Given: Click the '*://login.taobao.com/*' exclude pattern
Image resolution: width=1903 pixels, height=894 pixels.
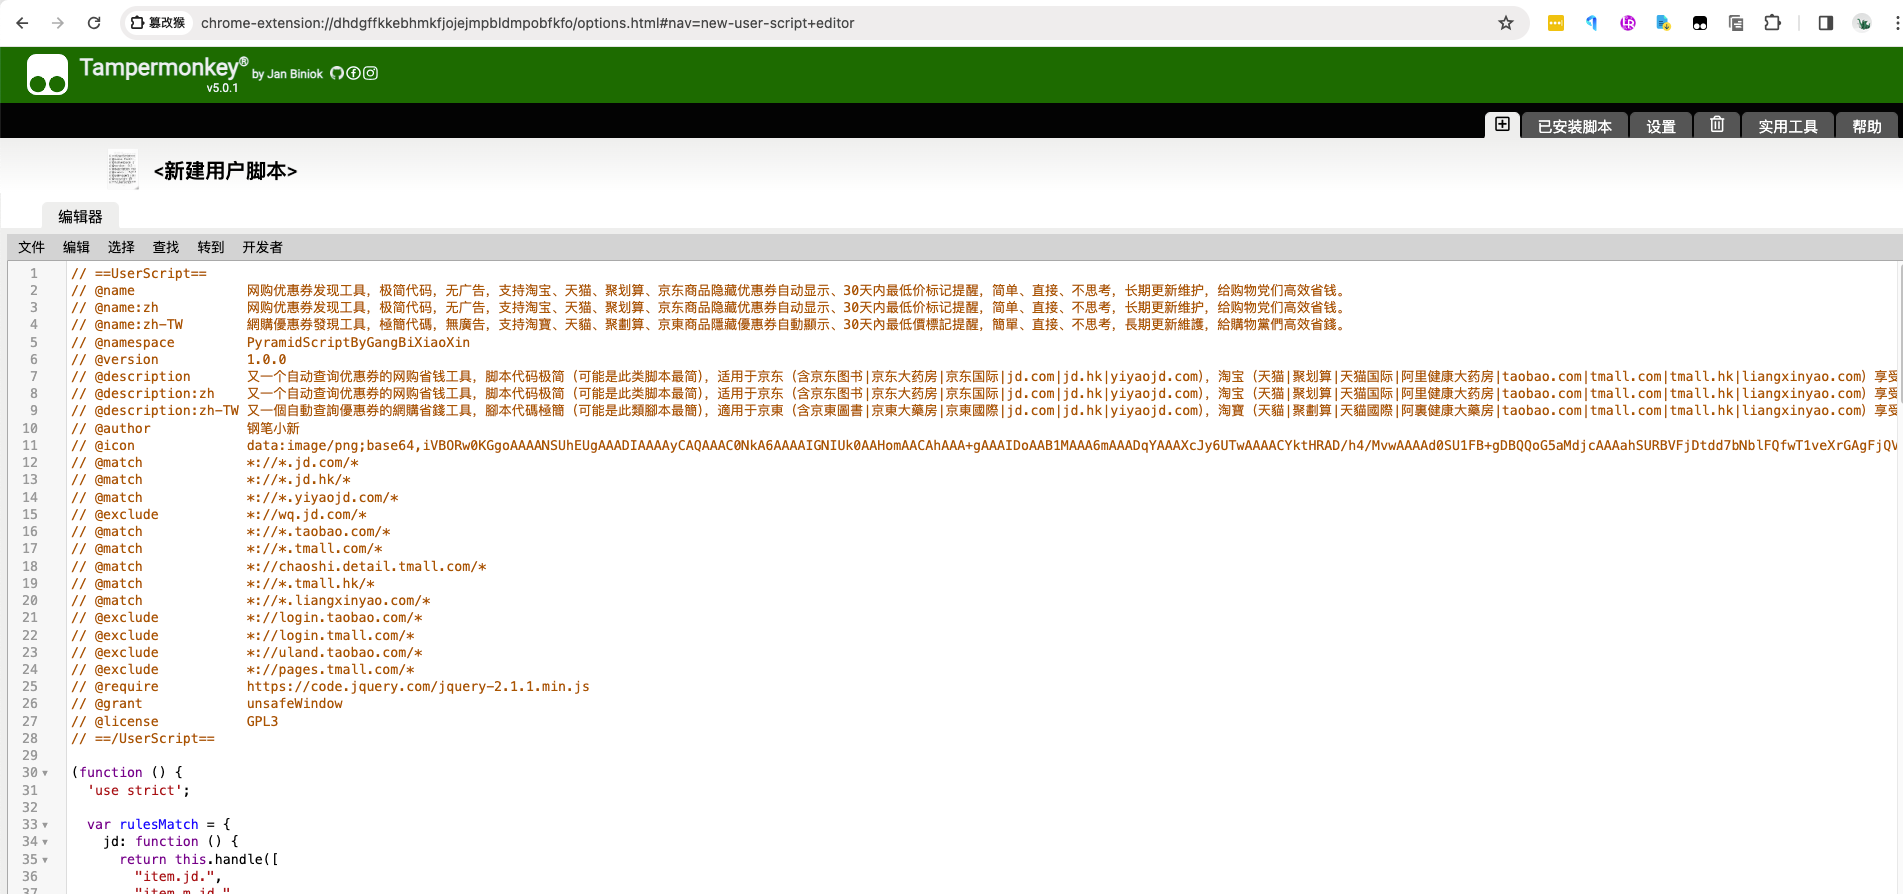Looking at the screenshot, I should tap(335, 617).
